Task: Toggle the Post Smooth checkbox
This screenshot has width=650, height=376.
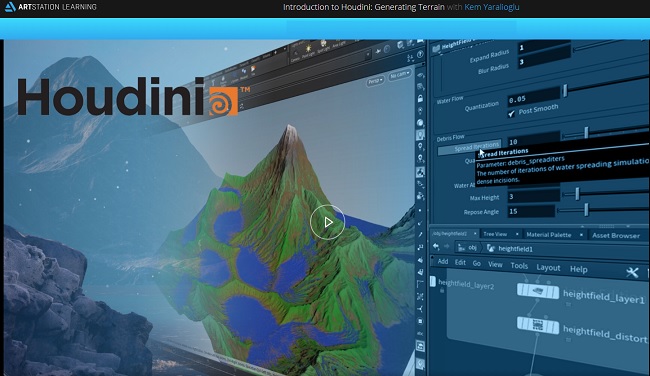Action: point(511,114)
